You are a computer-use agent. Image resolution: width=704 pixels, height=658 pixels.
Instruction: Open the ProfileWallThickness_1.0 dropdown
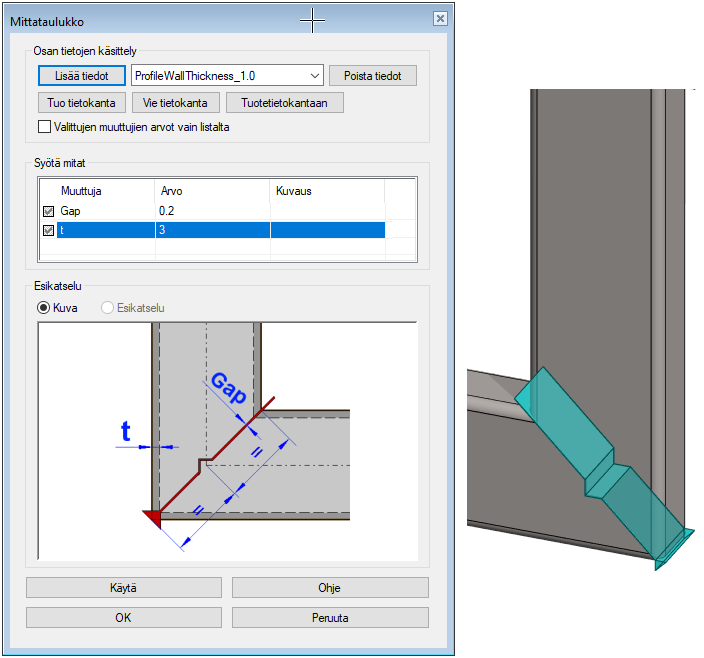(x=314, y=76)
